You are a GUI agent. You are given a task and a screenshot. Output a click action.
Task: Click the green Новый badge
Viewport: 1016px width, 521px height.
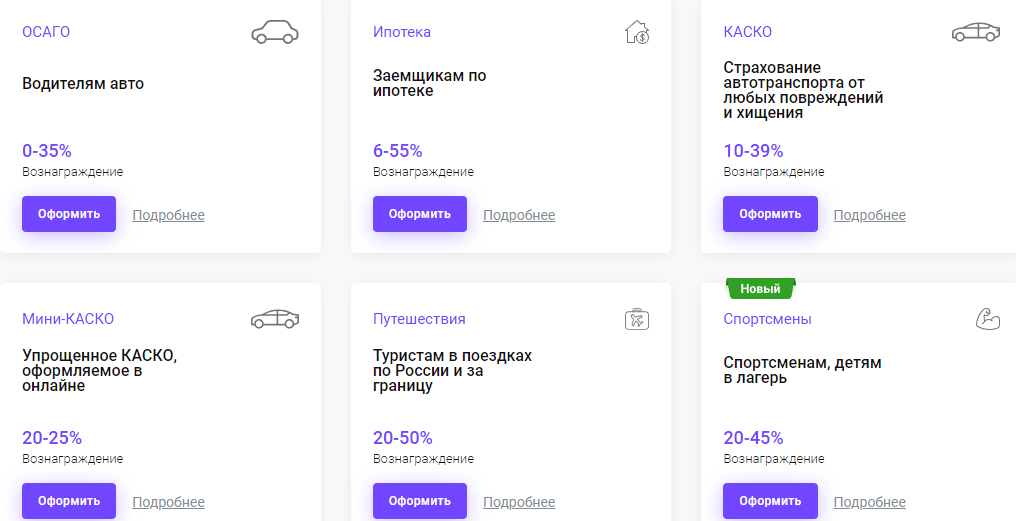pyautogui.click(x=760, y=289)
